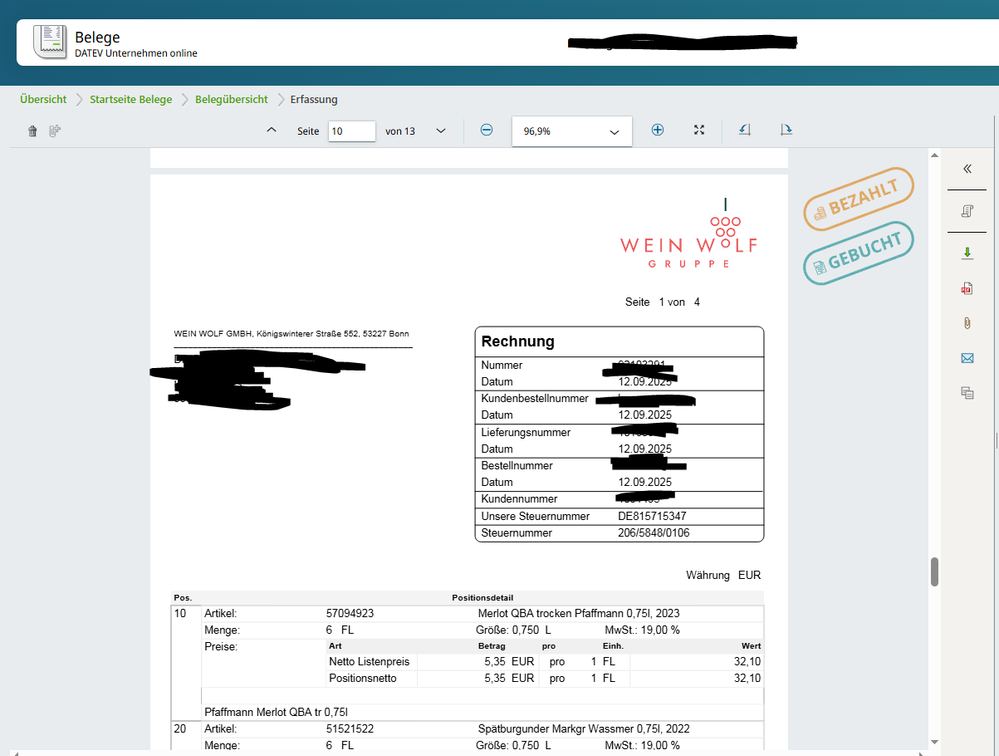Click the BEZAHLT stamp
The width and height of the screenshot is (999, 756).
coord(858,198)
